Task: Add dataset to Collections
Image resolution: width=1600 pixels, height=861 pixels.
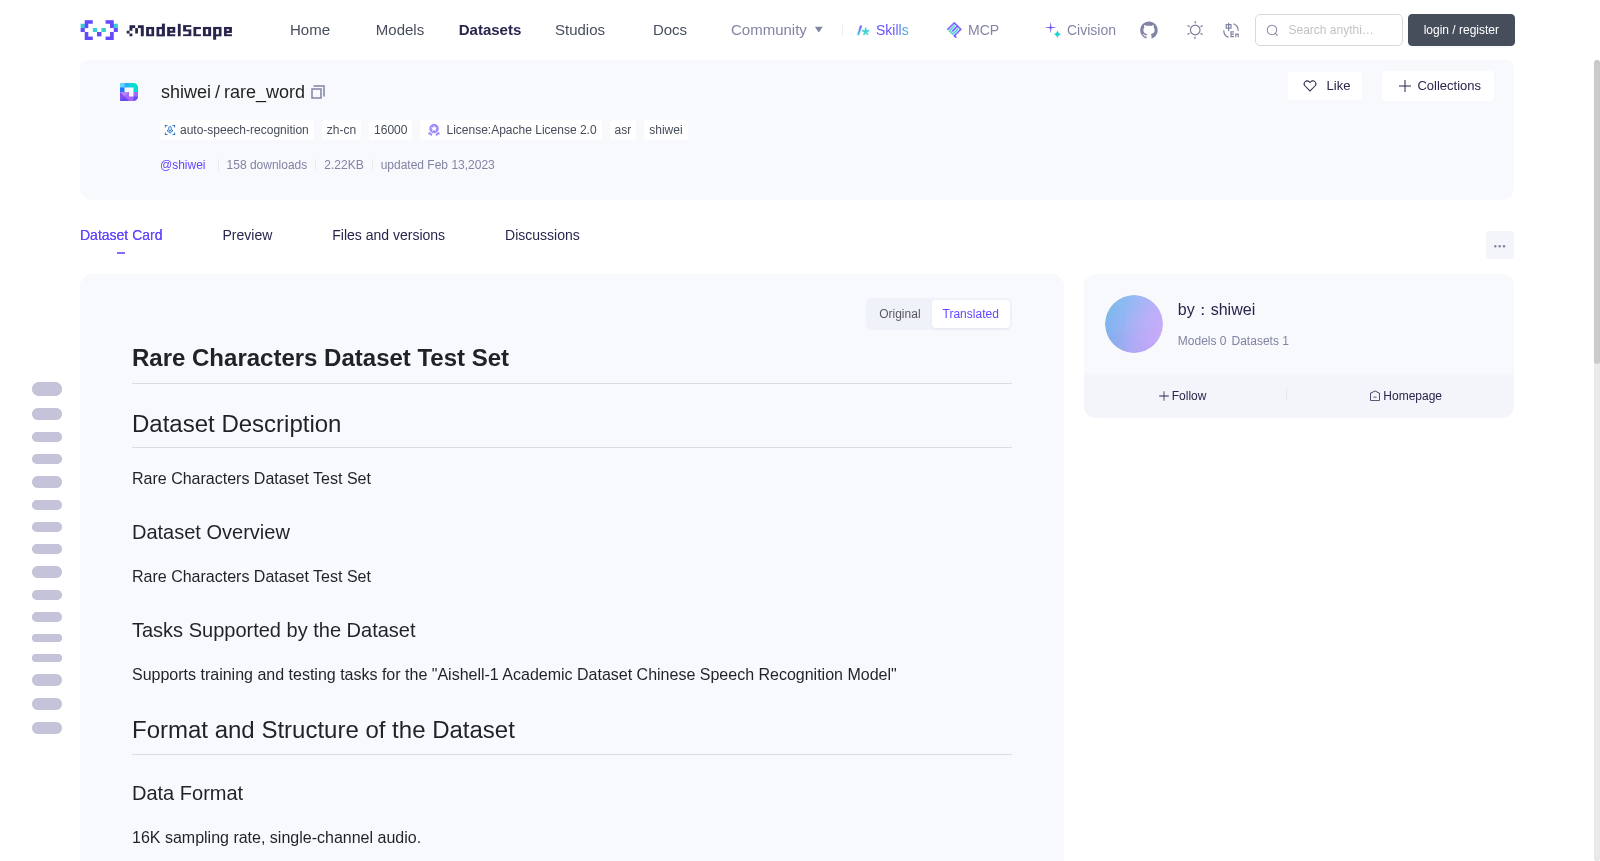Action: 1438,86
